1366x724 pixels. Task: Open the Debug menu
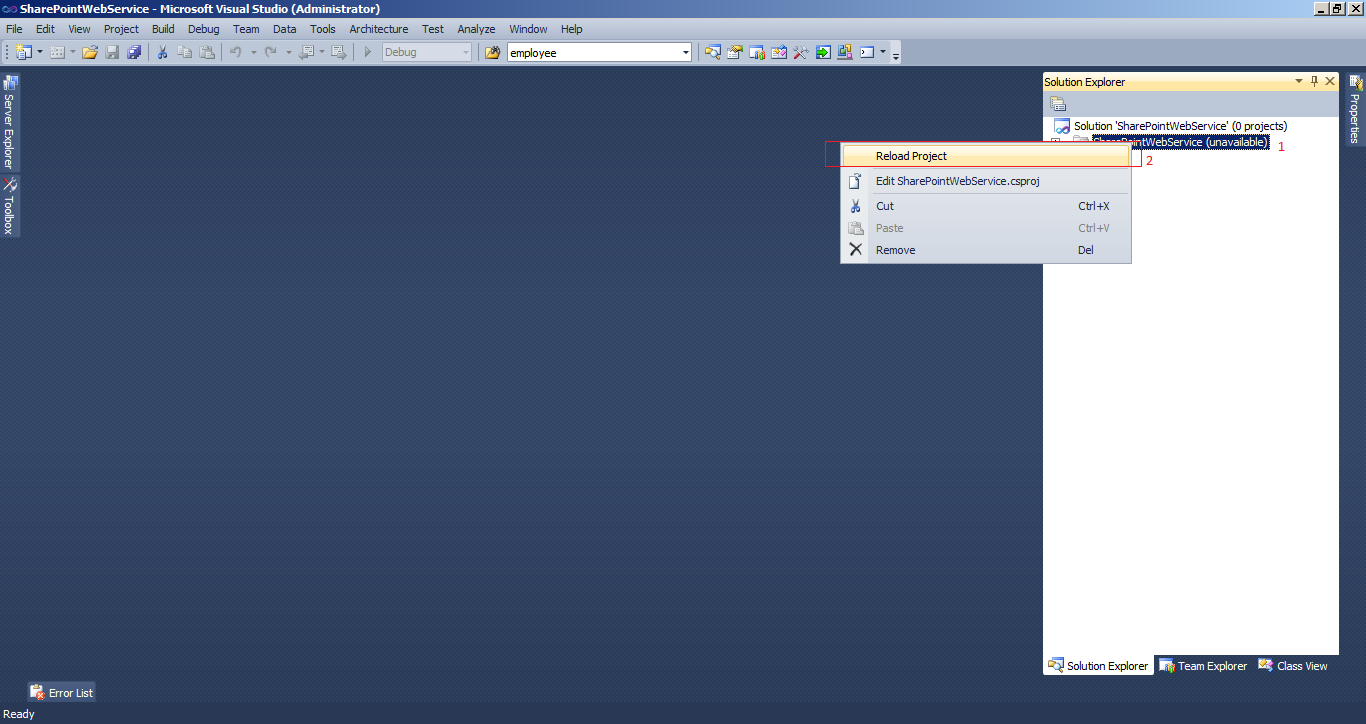(203, 29)
